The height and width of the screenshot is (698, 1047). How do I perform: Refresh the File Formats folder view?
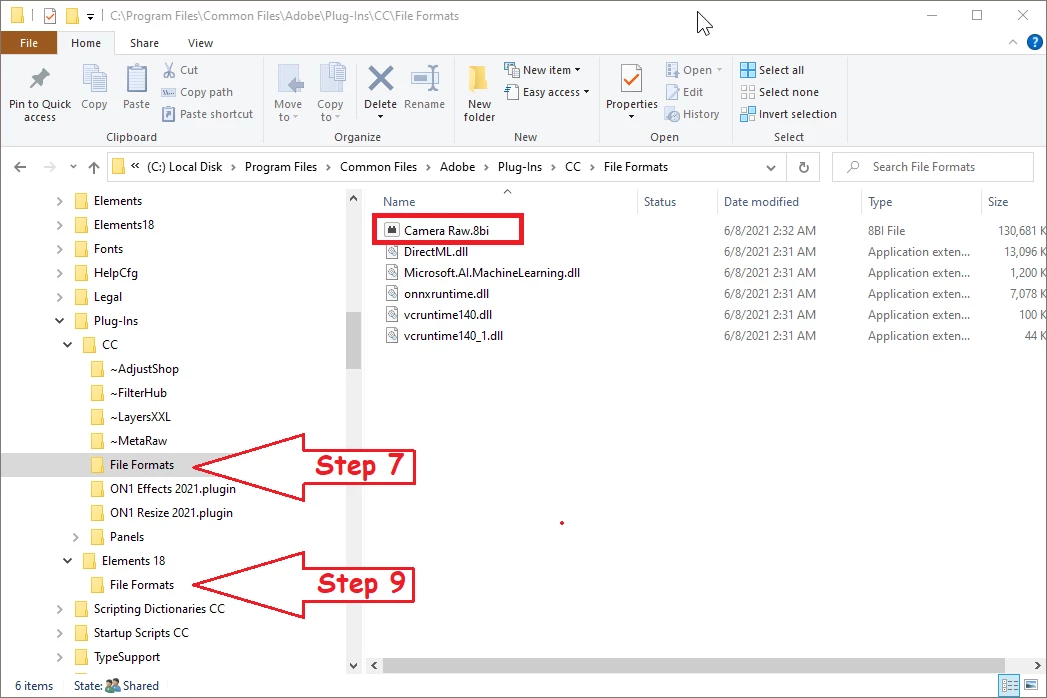pyautogui.click(x=804, y=167)
